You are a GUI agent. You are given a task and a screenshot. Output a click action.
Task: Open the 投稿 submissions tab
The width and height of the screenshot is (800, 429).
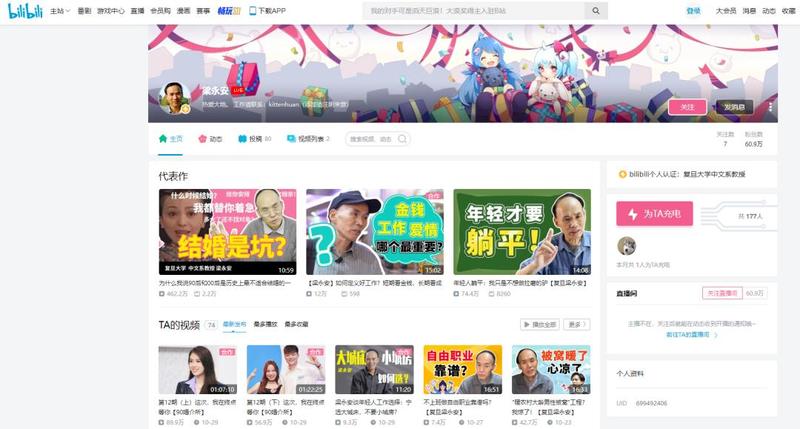click(255, 139)
